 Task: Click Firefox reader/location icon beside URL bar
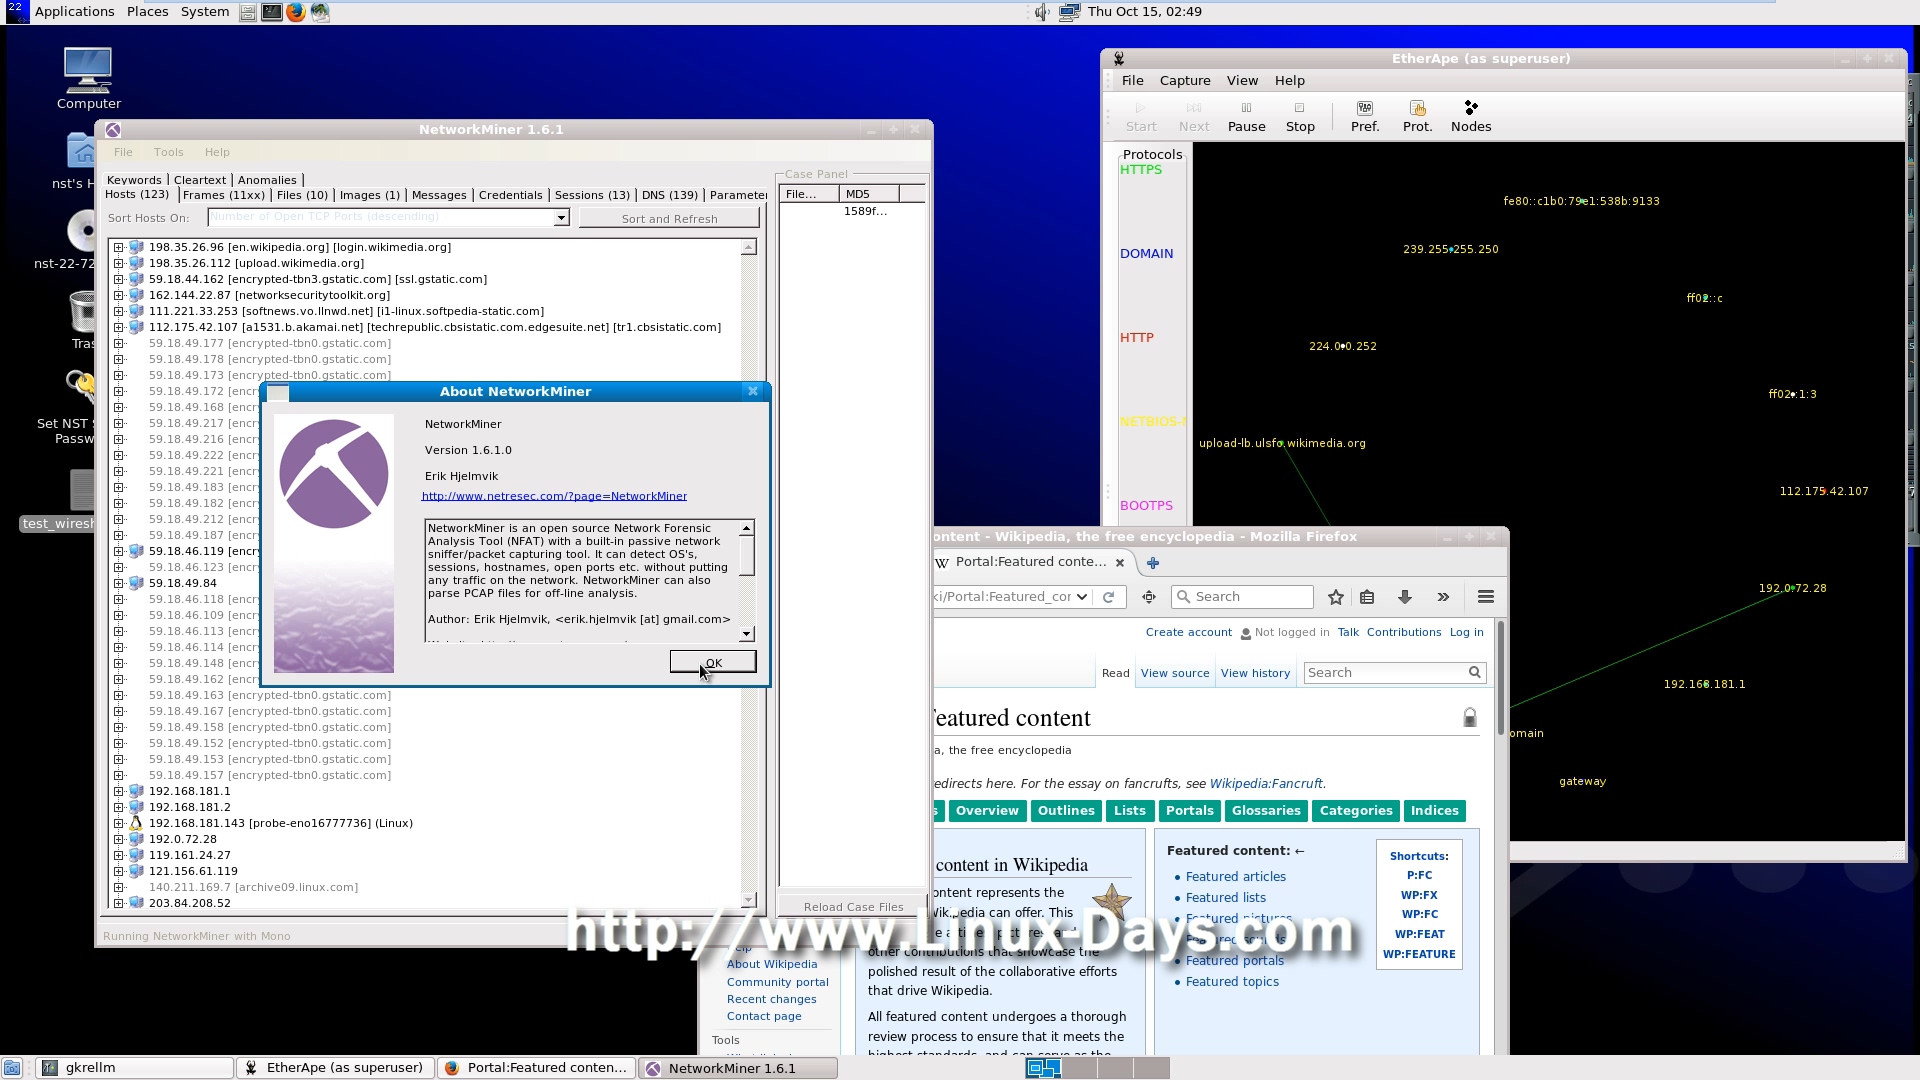tap(1149, 597)
